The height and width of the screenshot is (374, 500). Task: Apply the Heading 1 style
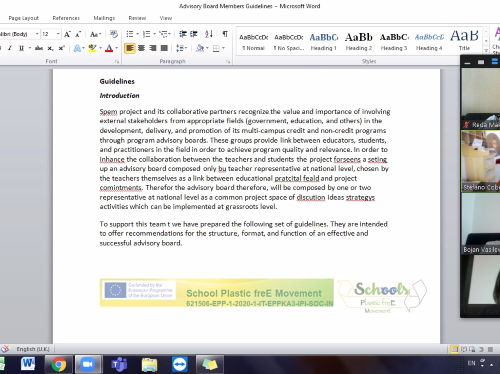(324, 42)
